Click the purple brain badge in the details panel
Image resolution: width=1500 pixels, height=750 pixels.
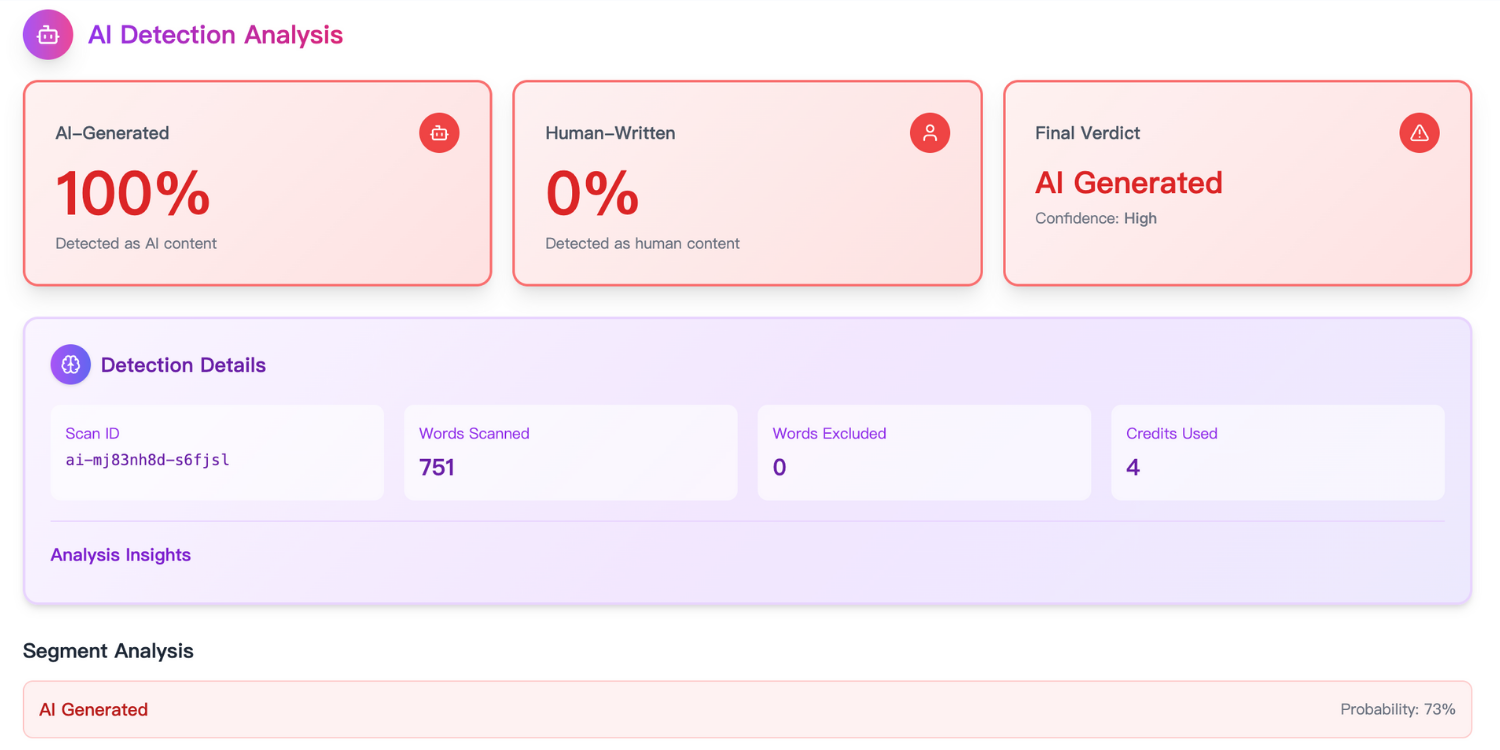[x=70, y=364]
